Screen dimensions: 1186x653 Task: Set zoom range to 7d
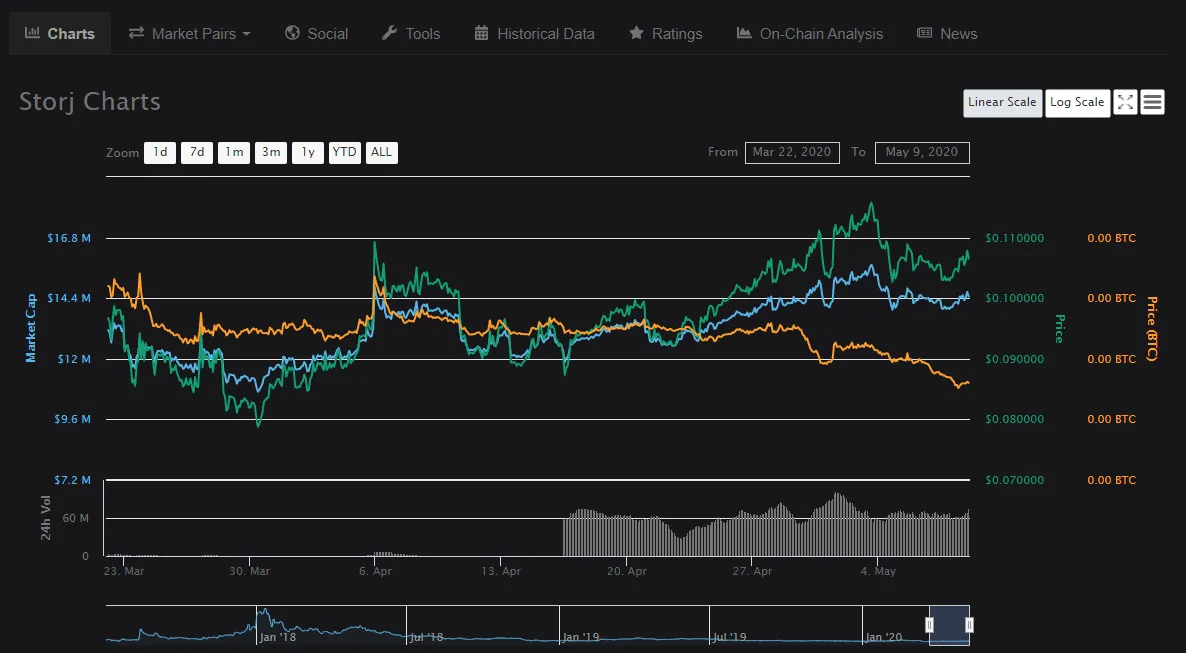(x=197, y=152)
